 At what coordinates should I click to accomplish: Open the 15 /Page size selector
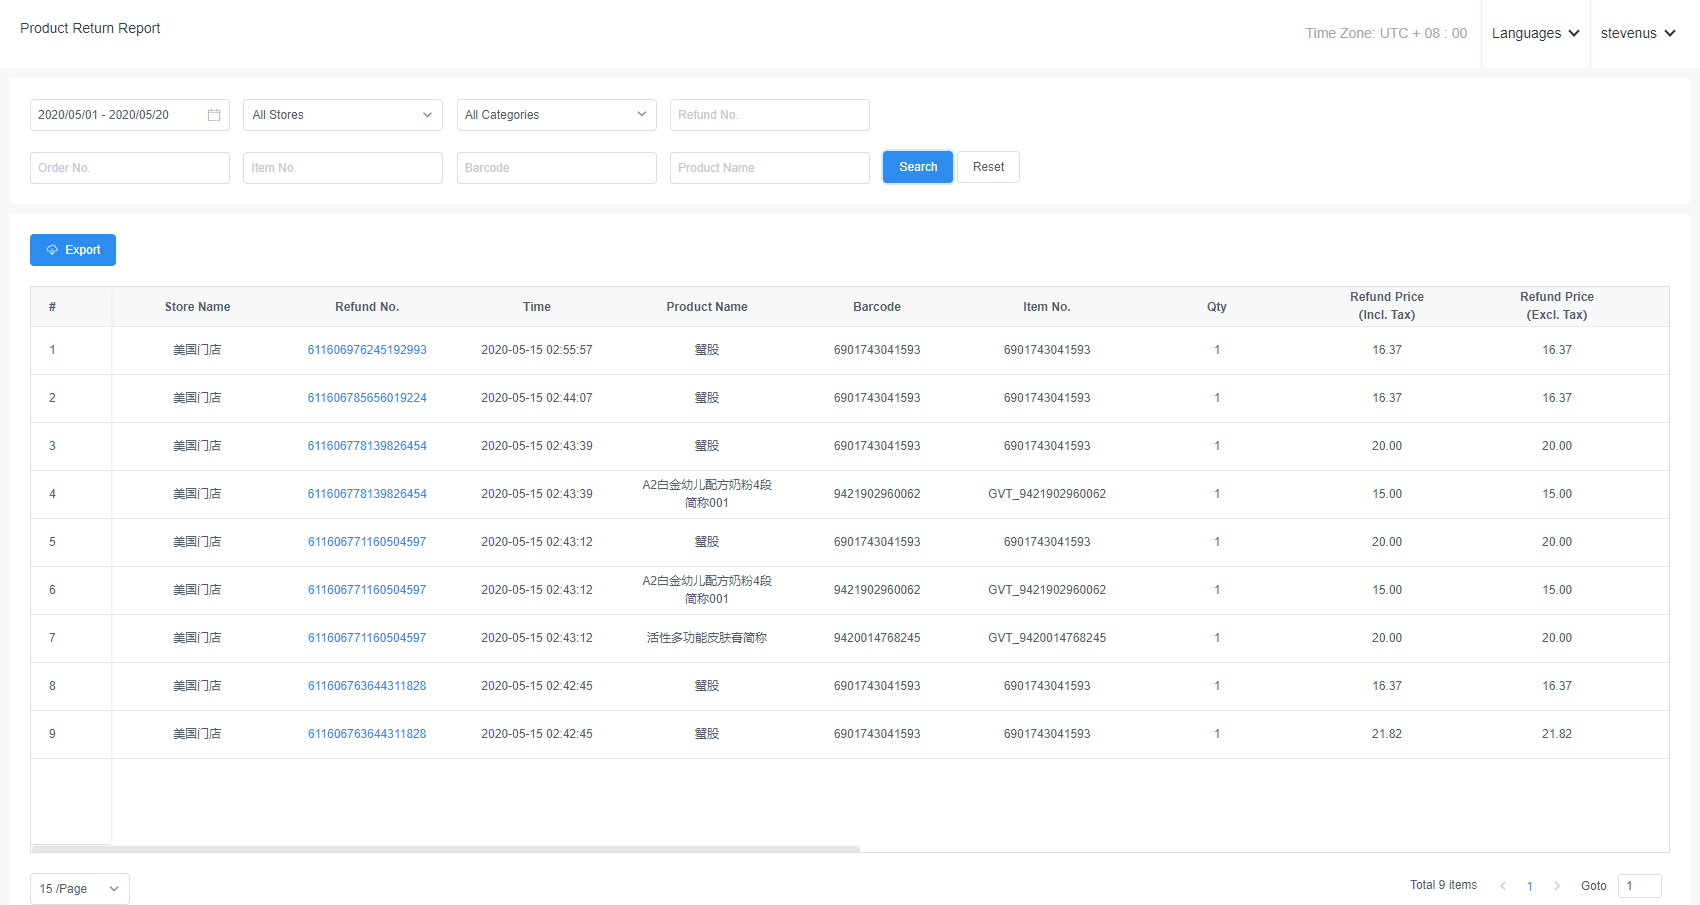tap(79, 889)
